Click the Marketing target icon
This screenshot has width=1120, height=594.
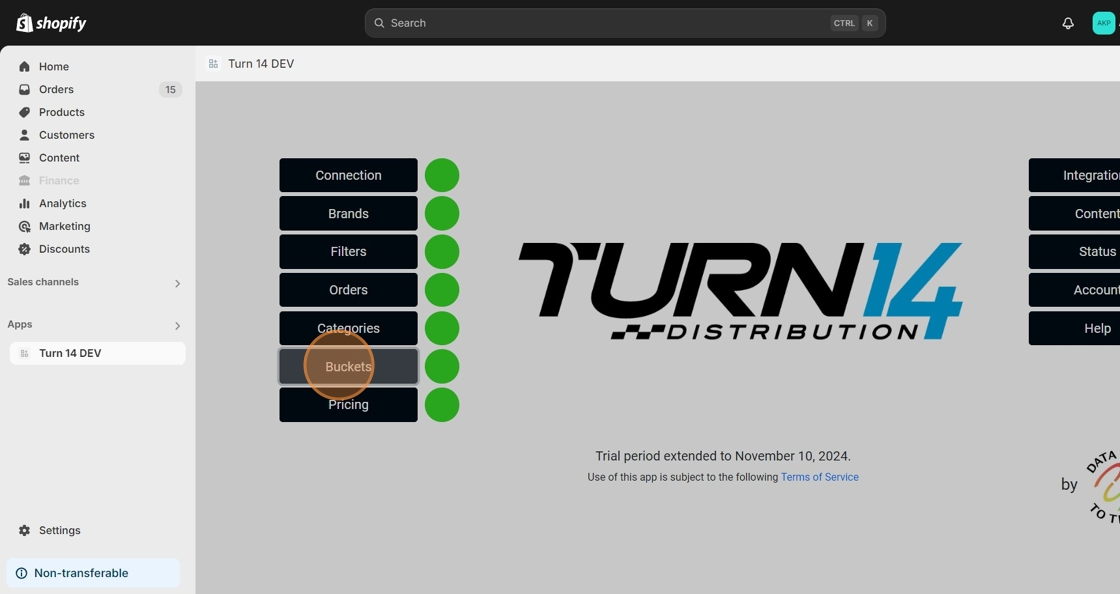tap(24, 226)
